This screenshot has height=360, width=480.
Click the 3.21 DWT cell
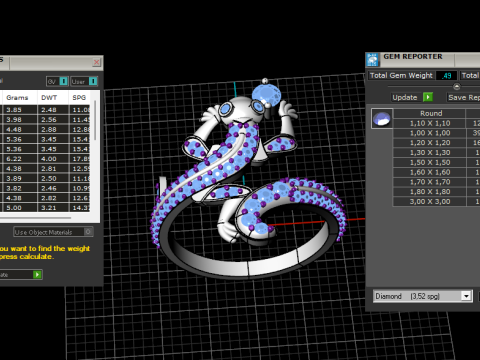point(53,208)
